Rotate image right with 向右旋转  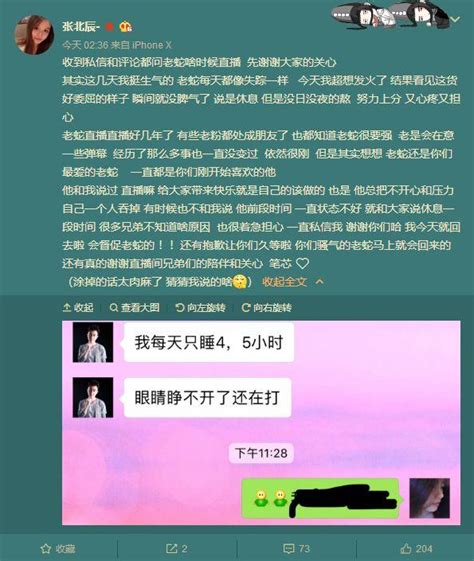click(267, 307)
